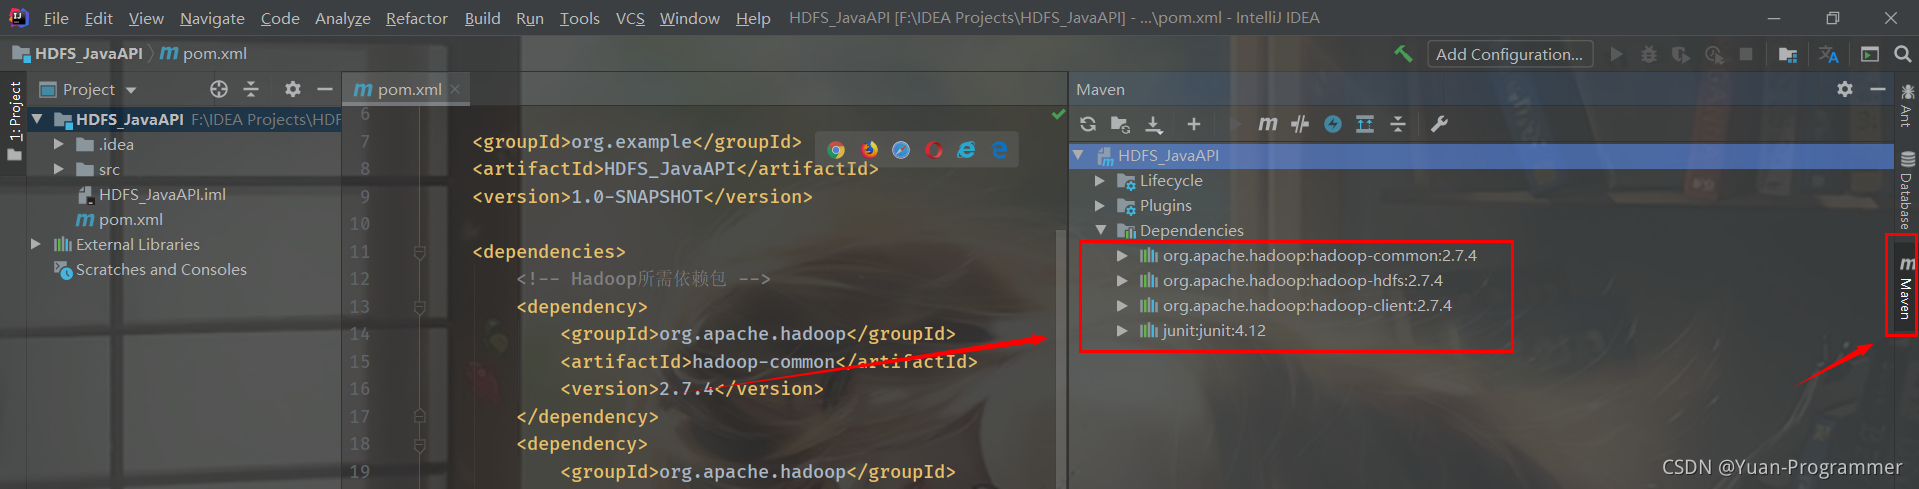Toggle Maven tool window side tab

coord(1905,287)
